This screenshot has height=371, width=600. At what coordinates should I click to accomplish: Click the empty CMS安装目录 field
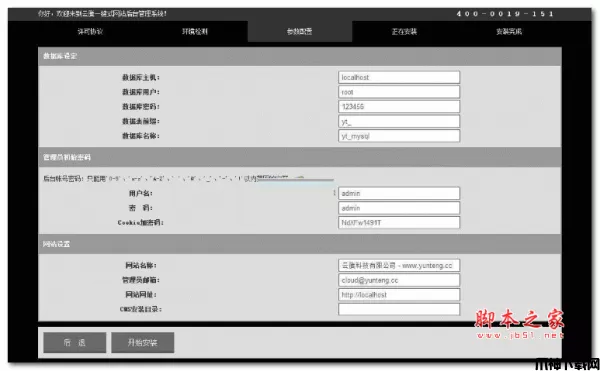coord(399,309)
